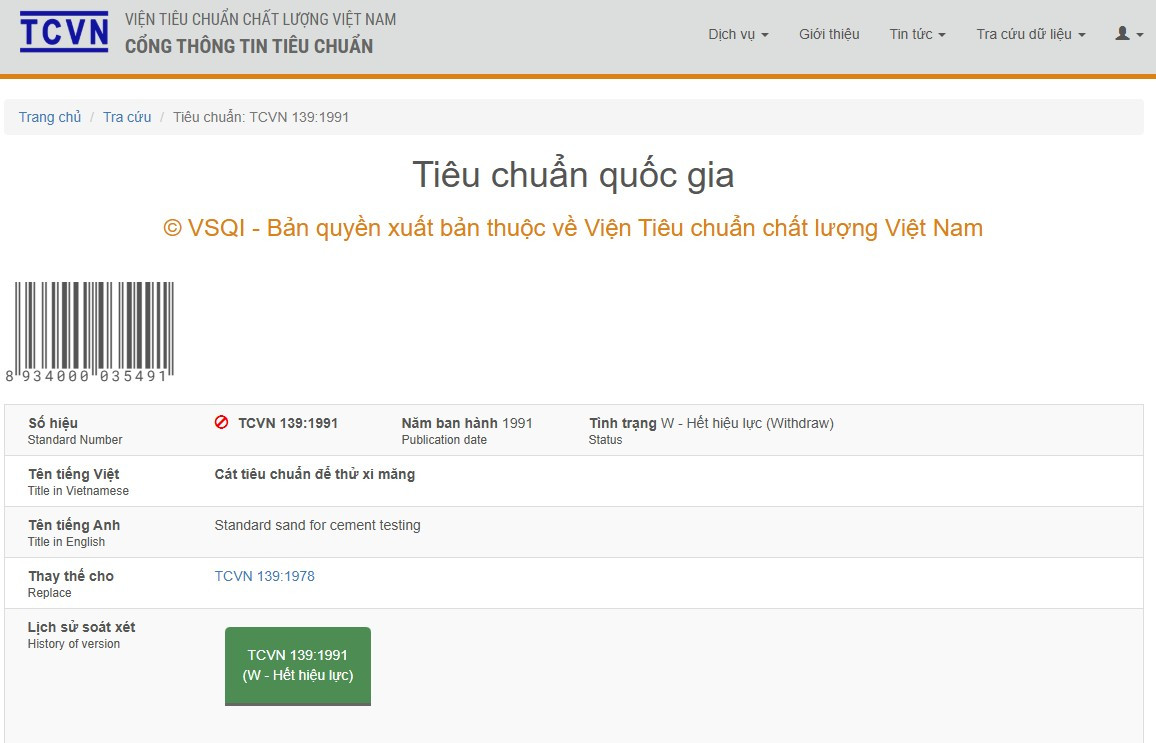1156x743 pixels.
Task: Click the barcode image 8934000035491
Action: point(89,332)
